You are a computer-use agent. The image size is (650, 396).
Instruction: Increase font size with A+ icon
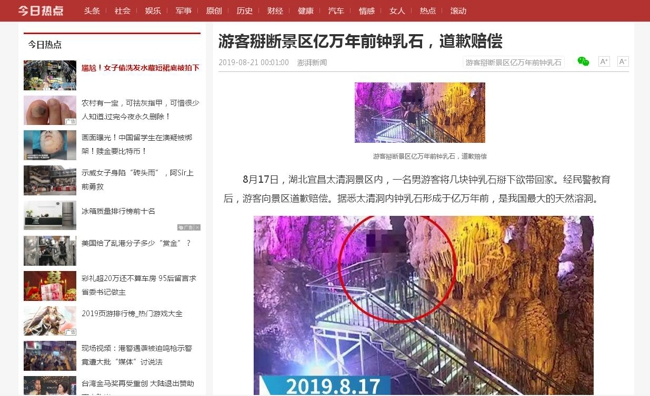(x=604, y=62)
